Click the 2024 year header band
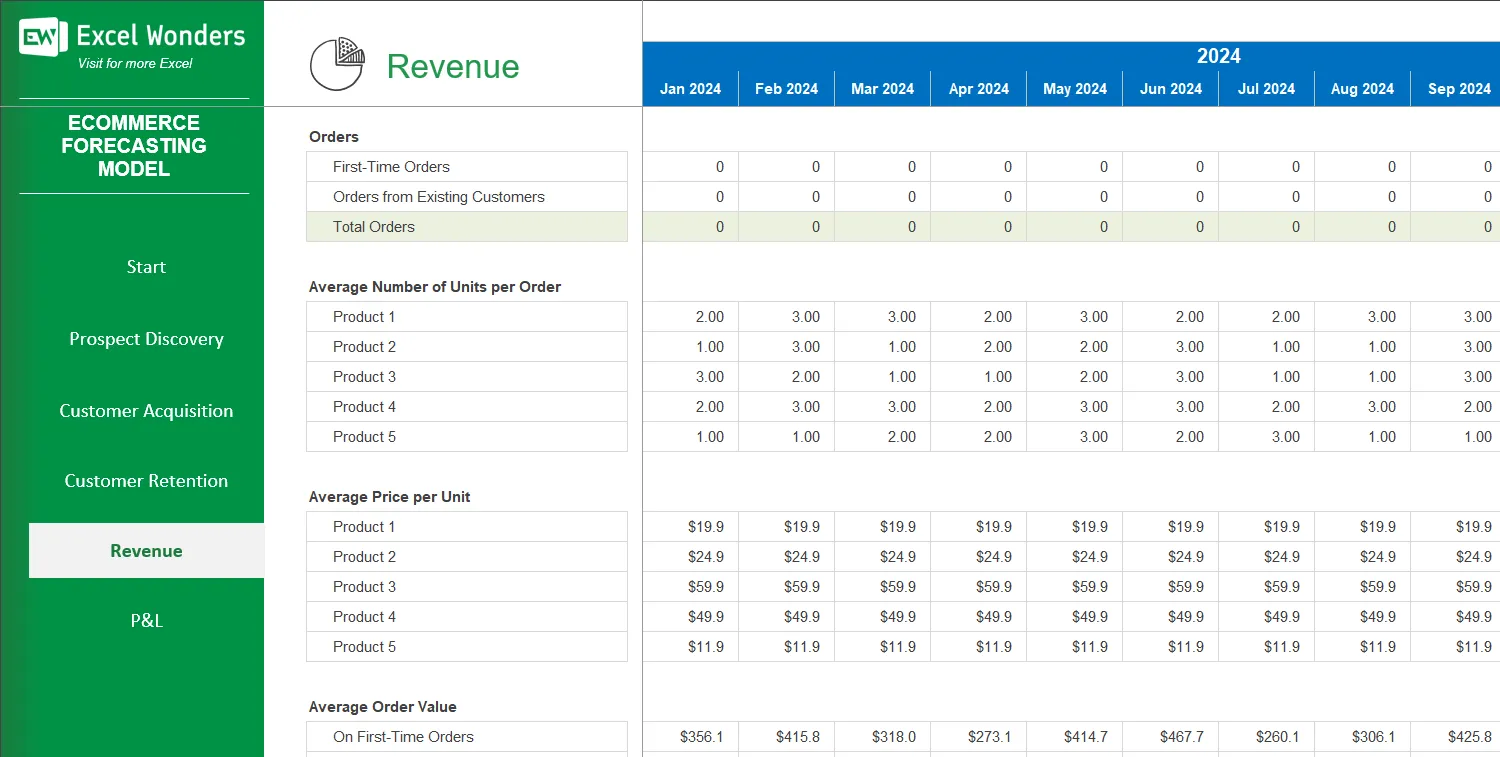 click(x=1218, y=56)
